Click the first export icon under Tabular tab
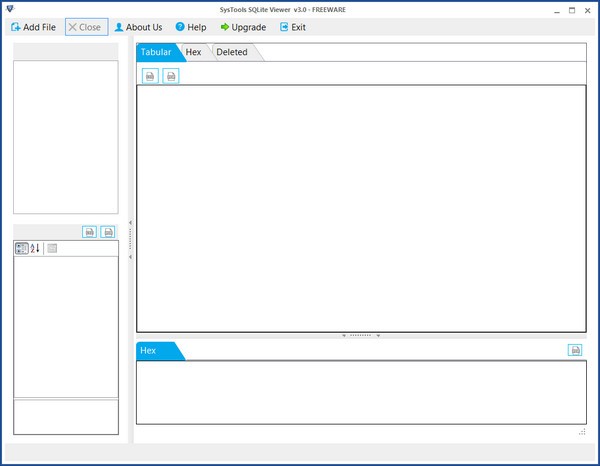Viewport: 600px width, 466px height. point(150,75)
